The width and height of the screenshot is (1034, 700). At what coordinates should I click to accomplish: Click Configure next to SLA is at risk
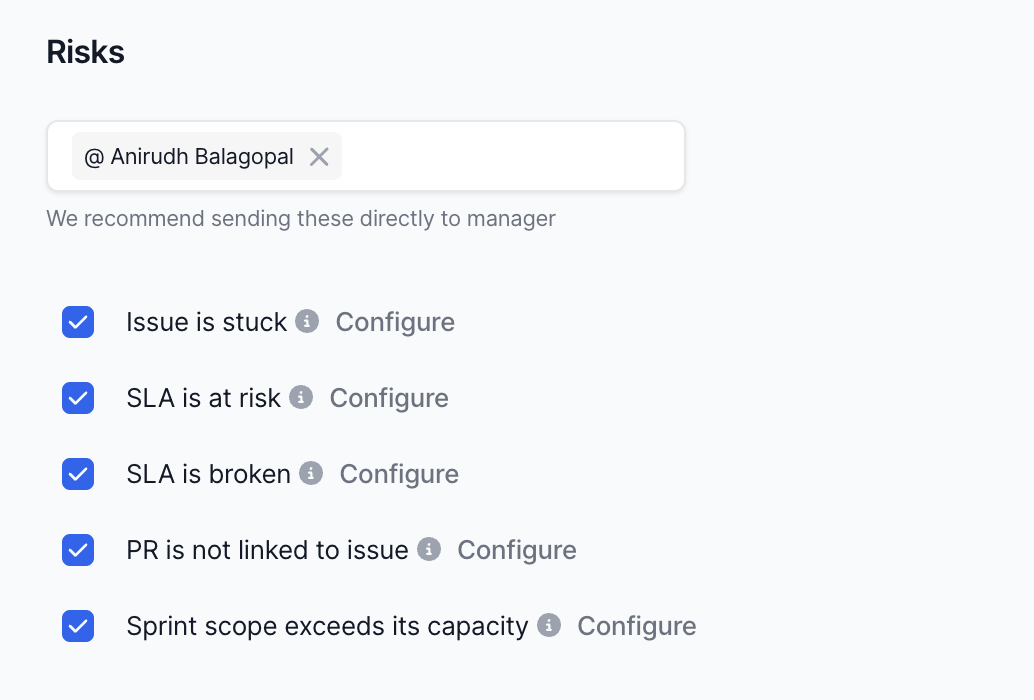tap(389, 398)
